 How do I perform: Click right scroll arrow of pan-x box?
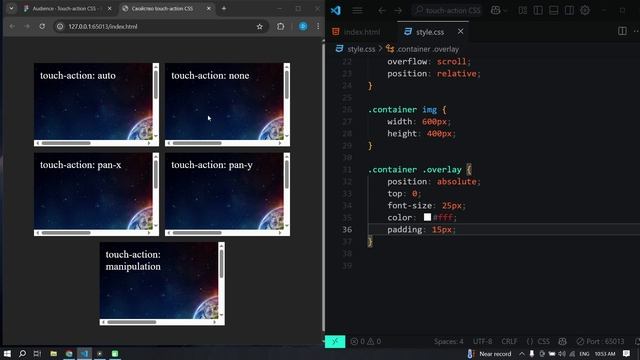click(149, 233)
